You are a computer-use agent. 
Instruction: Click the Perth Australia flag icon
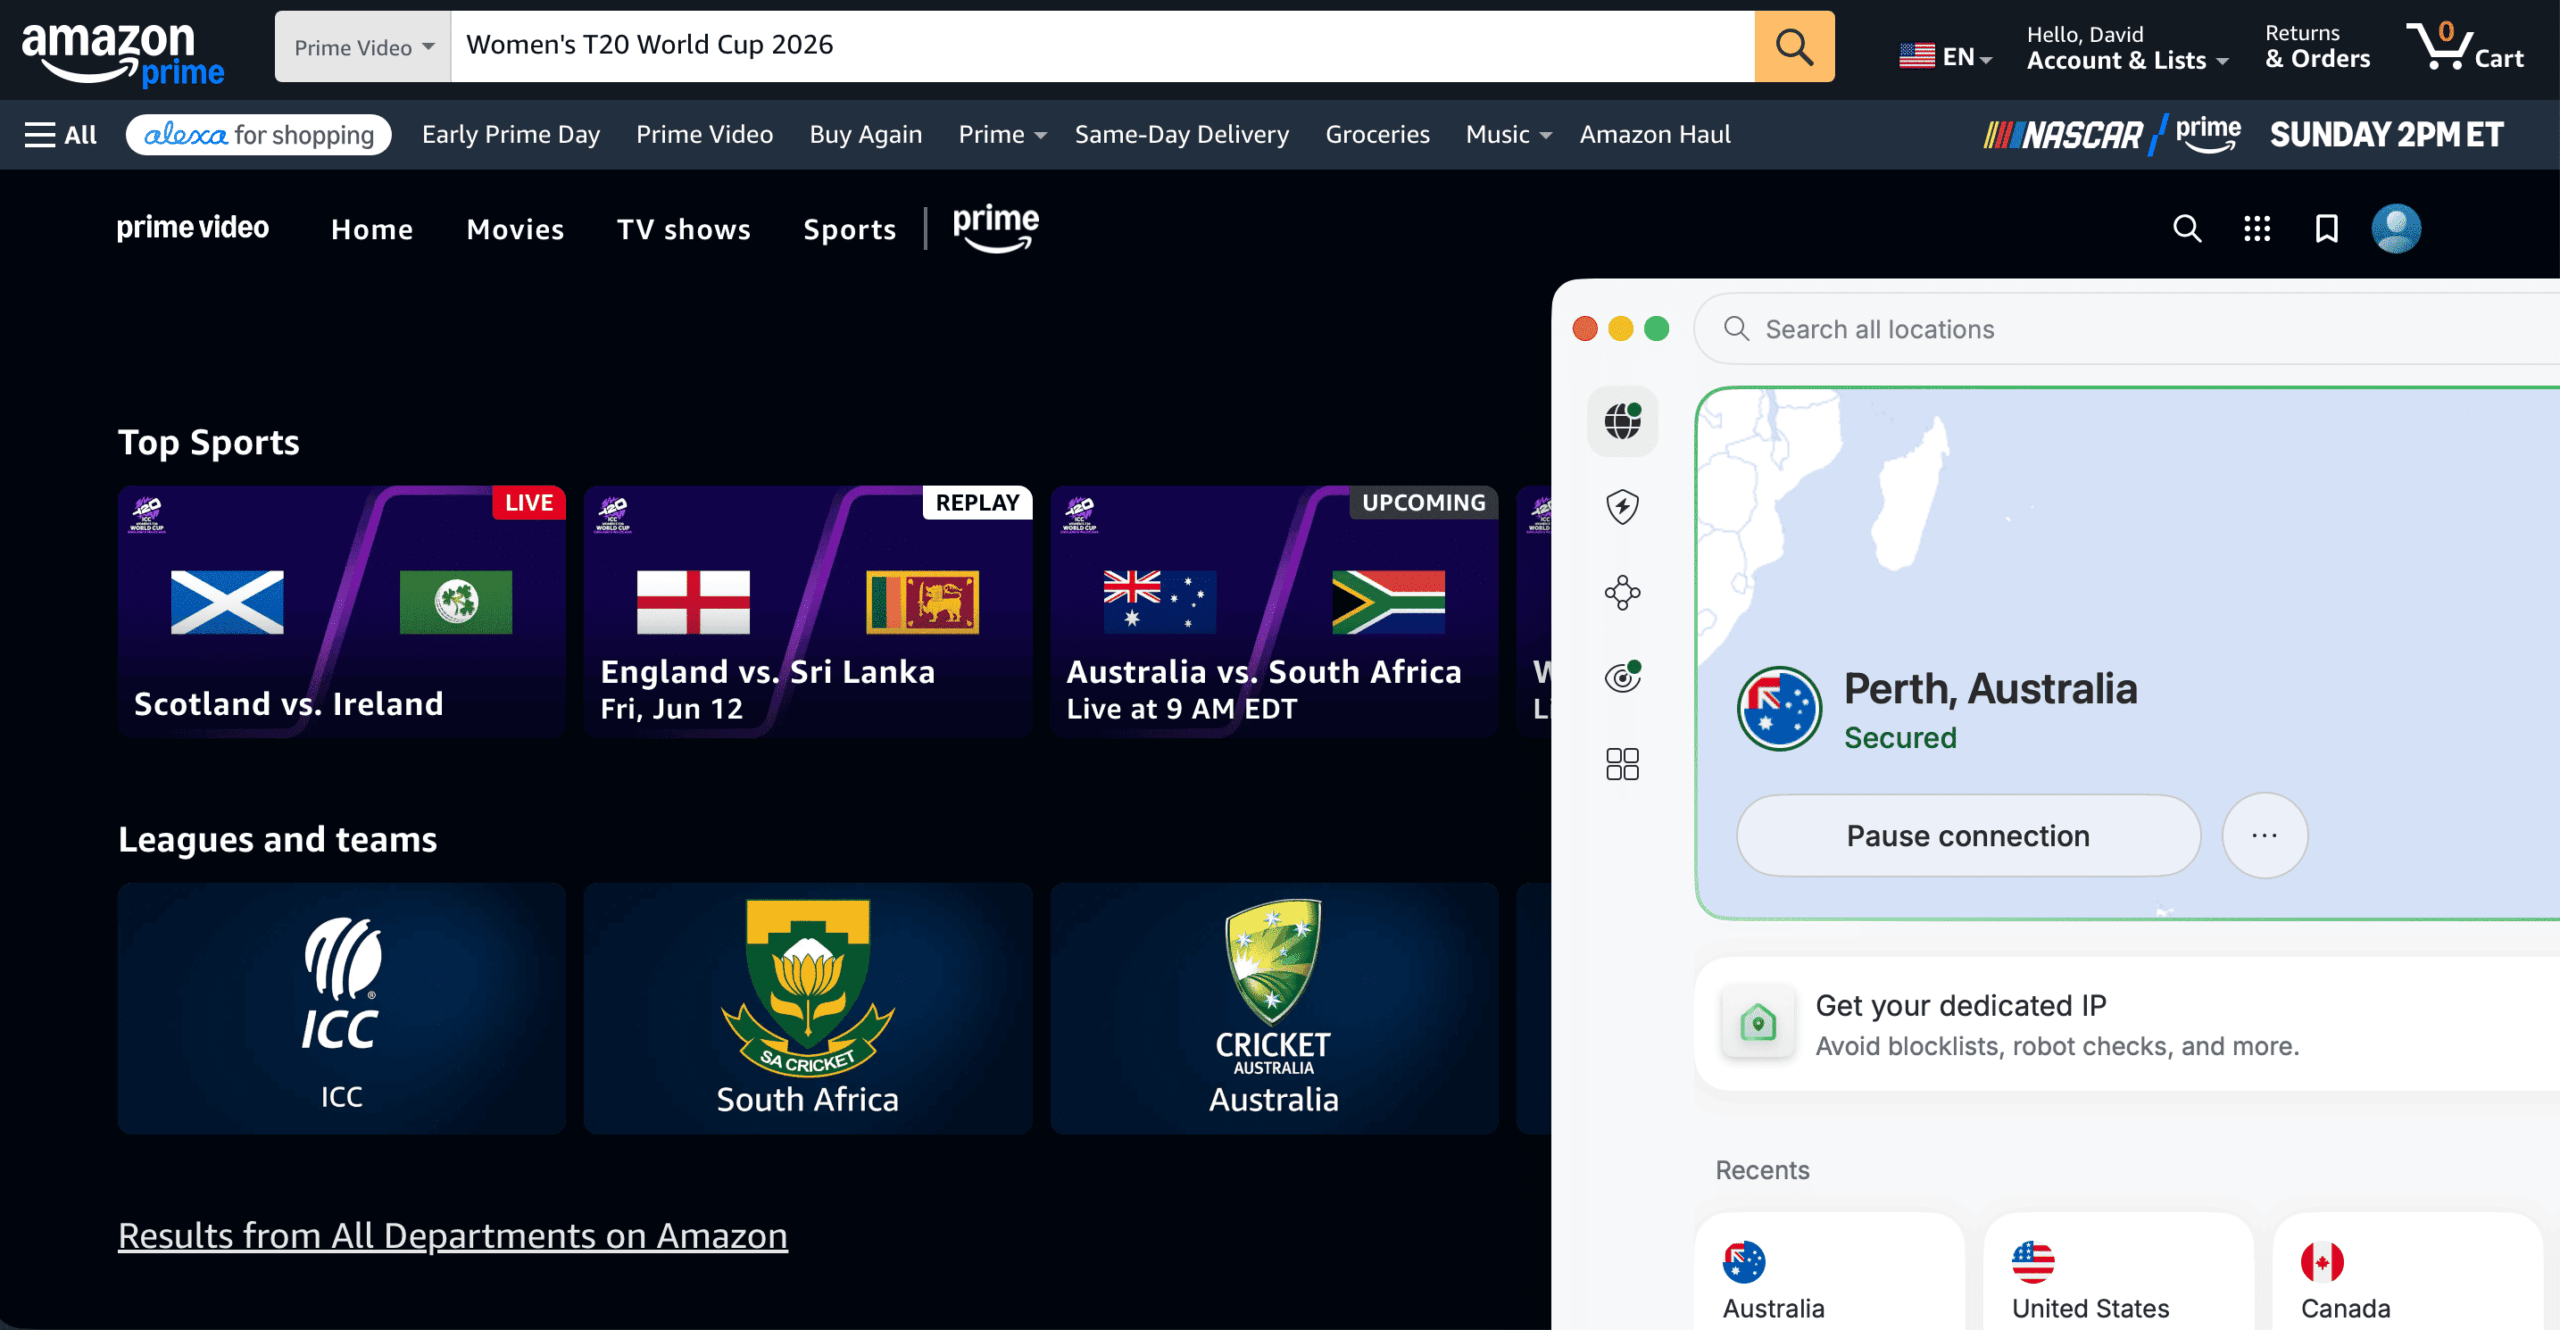point(1779,709)
